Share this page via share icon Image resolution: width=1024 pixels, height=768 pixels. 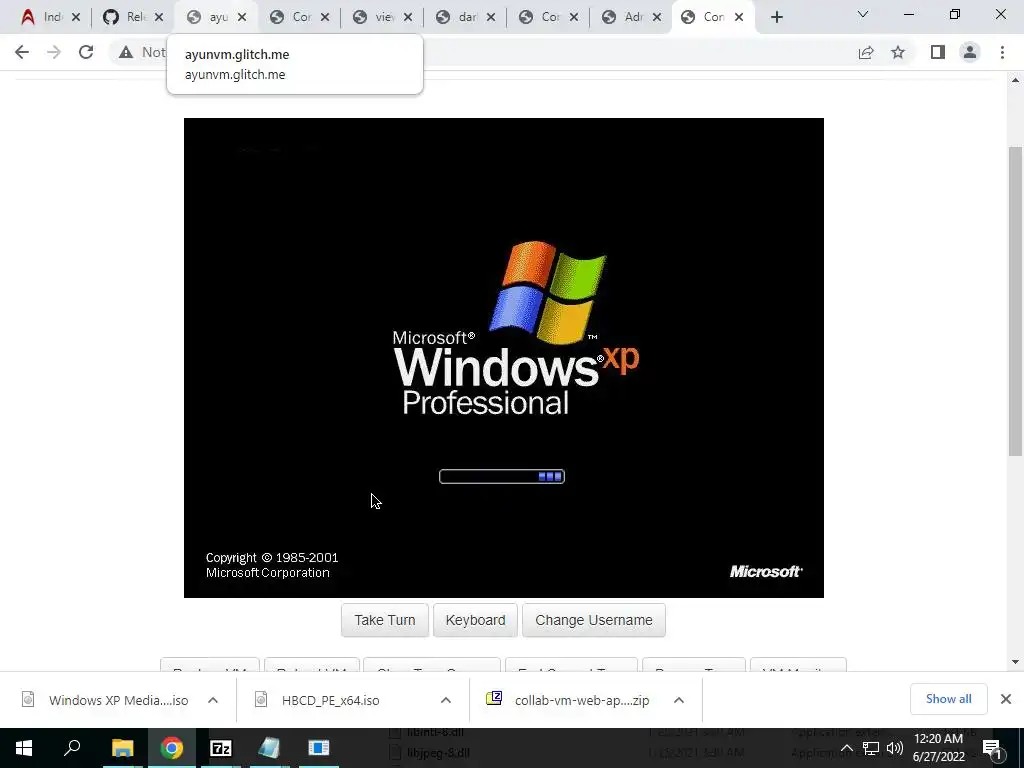coord(866,52)
